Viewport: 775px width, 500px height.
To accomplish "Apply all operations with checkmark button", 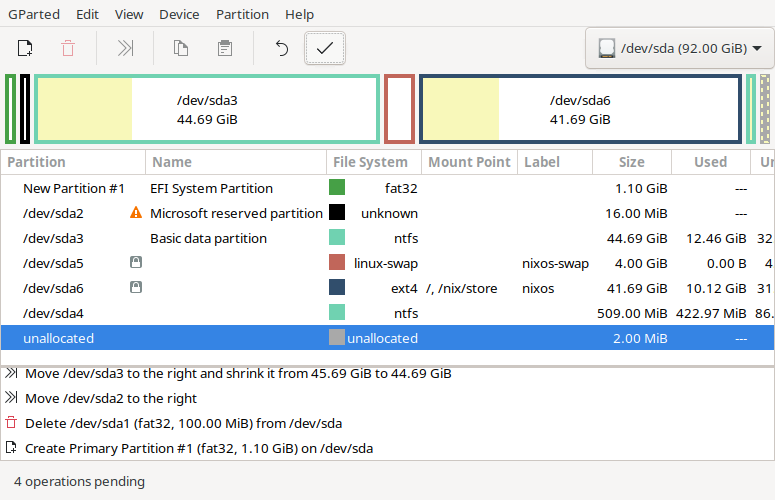I will point(325,48).
